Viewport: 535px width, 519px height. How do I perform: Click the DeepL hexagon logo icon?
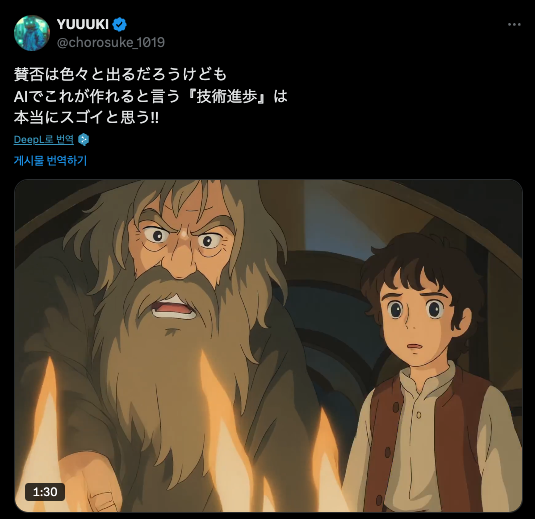click(x=84, y=140)
